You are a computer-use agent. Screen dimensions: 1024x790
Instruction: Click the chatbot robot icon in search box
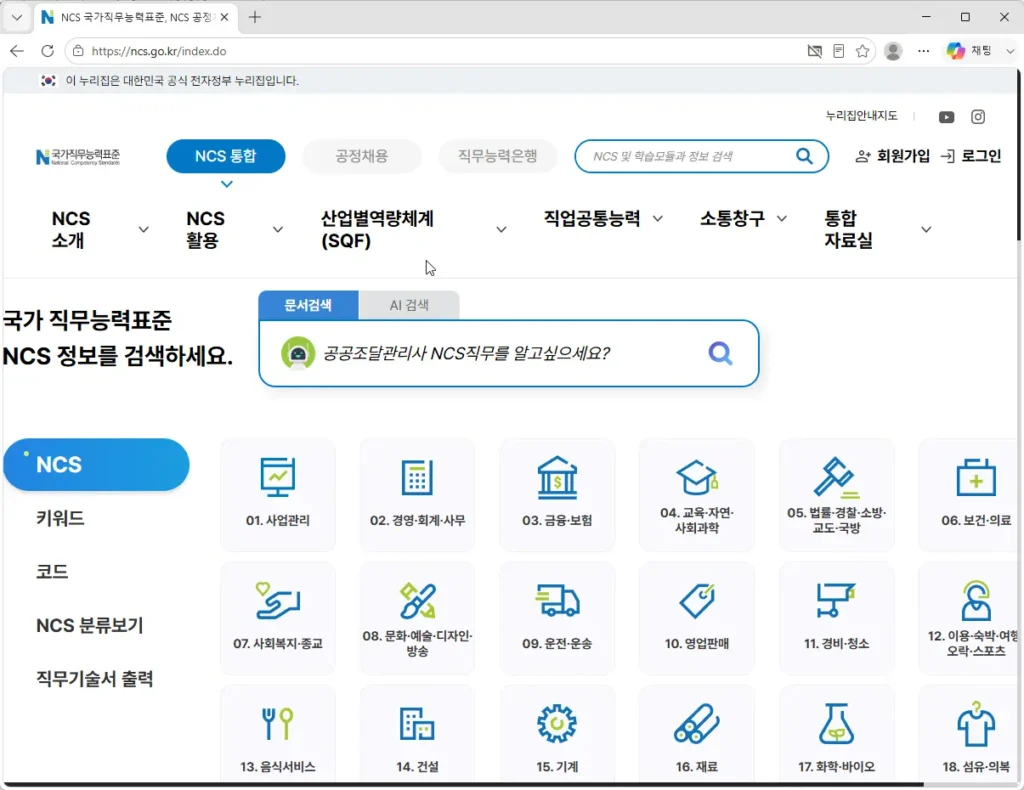(298, 353)
